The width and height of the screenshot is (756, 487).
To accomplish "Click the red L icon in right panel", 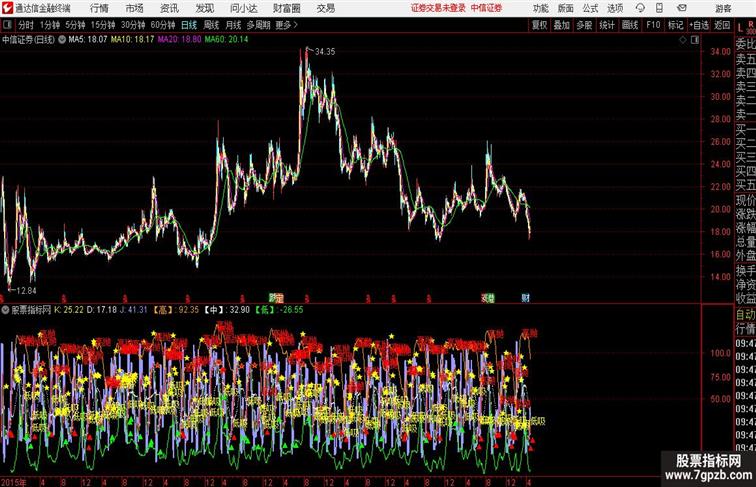I will click(x=740, y=27).
